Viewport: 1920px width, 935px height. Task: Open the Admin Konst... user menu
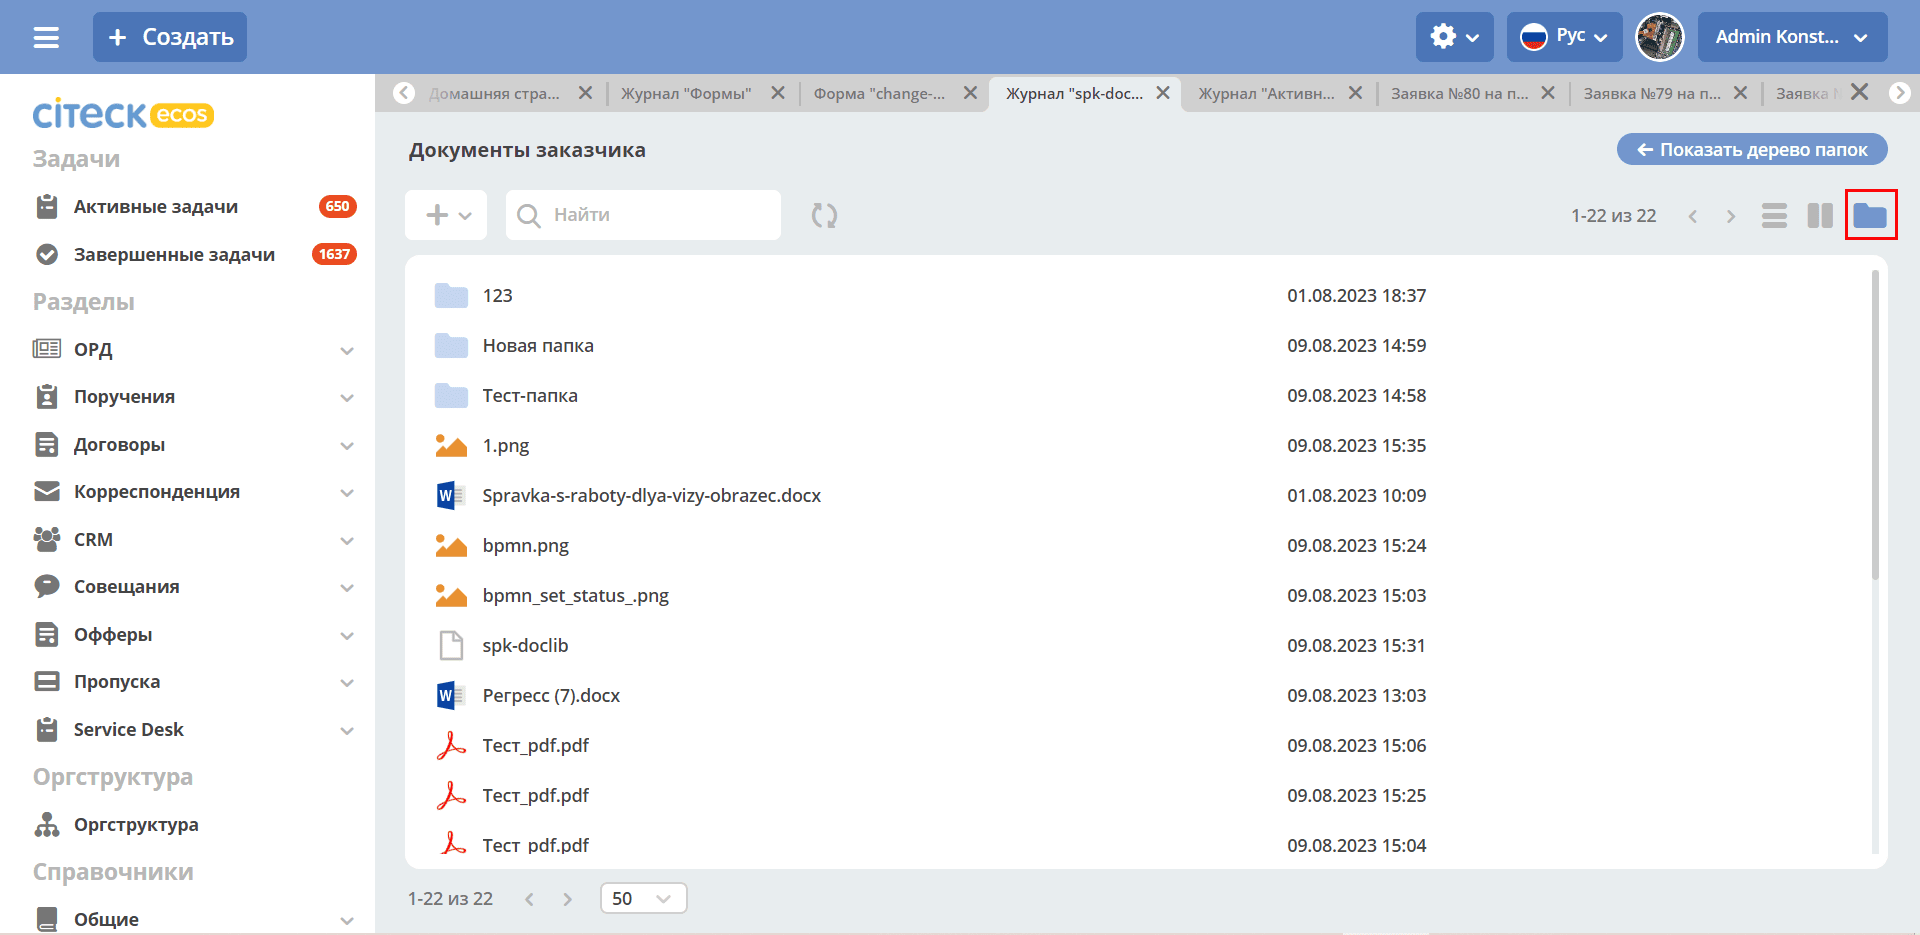(x=1792, y=37)
